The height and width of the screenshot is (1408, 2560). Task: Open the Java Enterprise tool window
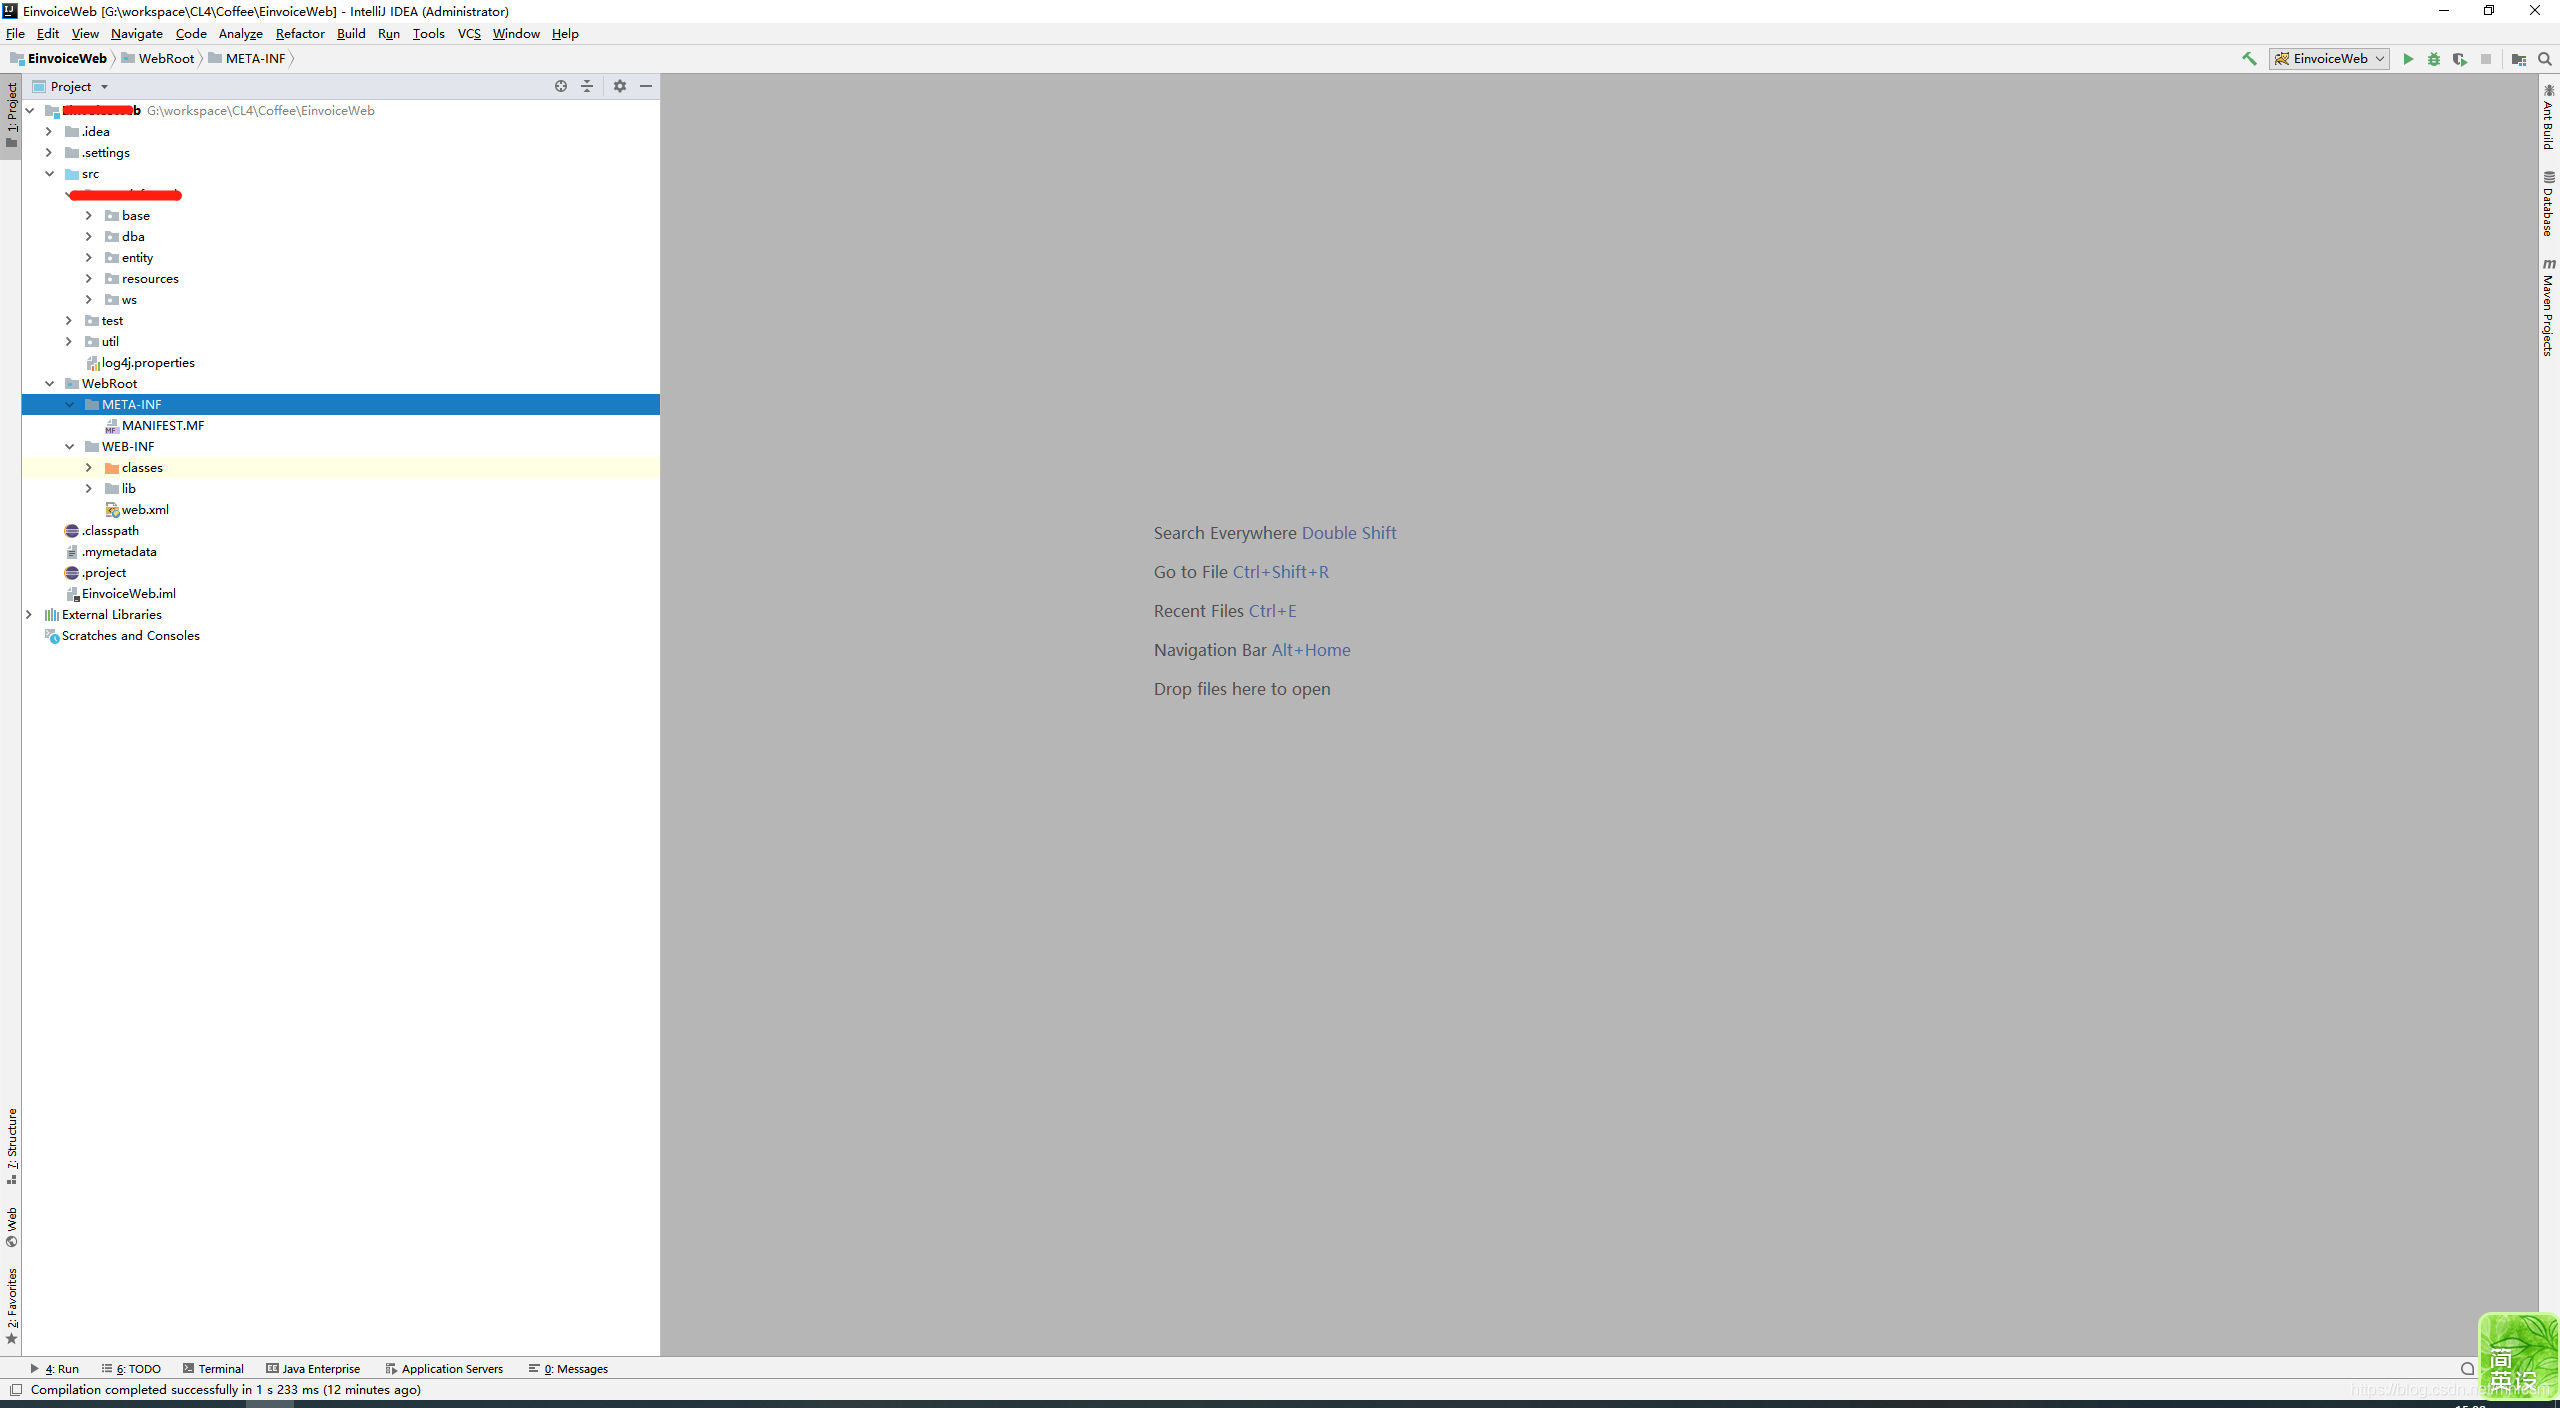(x=313, y=1369)
